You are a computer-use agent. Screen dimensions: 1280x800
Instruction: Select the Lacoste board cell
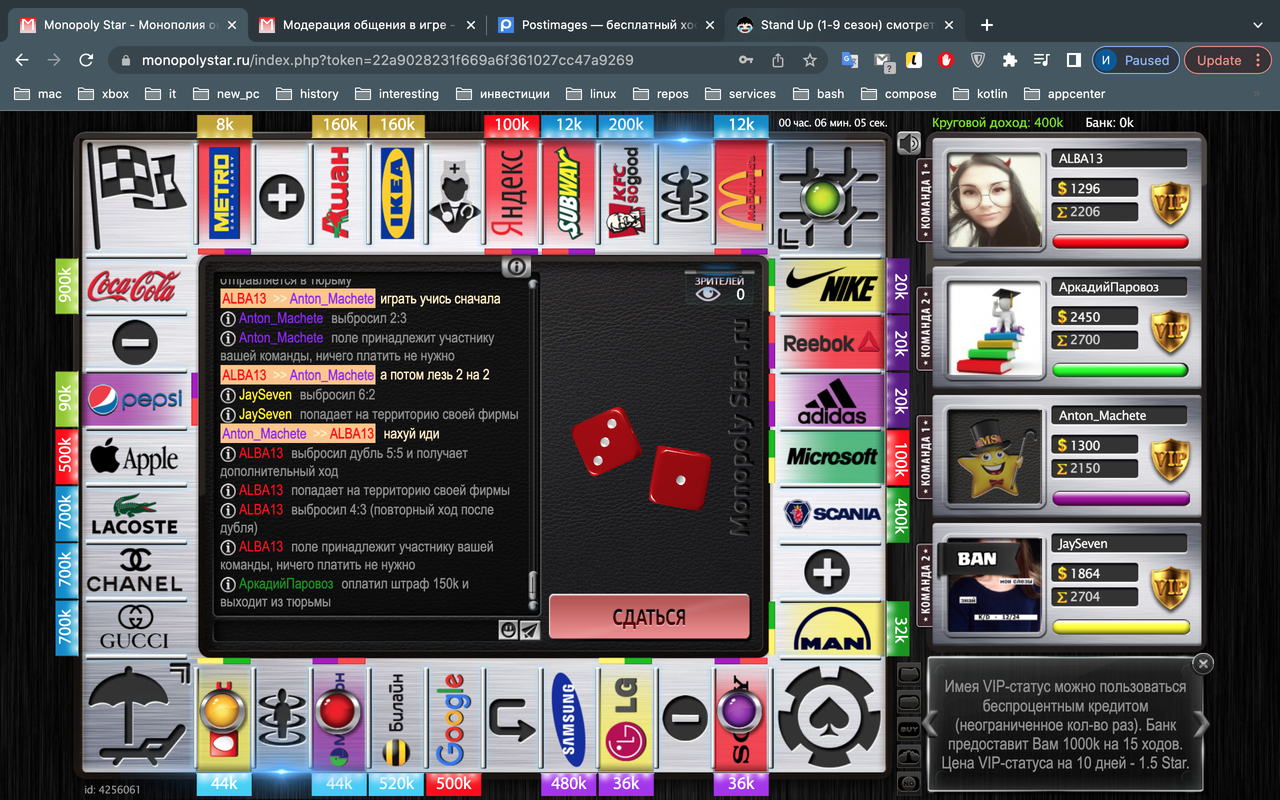134,515
